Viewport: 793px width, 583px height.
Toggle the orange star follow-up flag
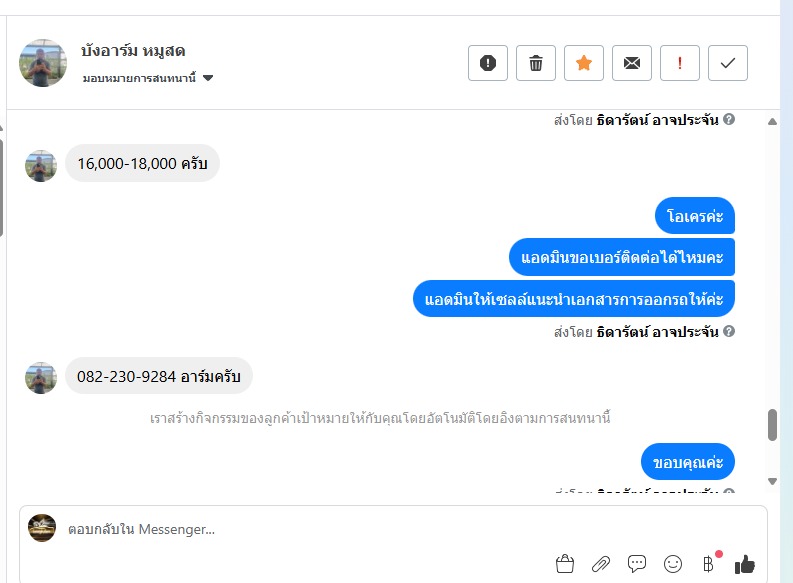[x=584, y=63]
